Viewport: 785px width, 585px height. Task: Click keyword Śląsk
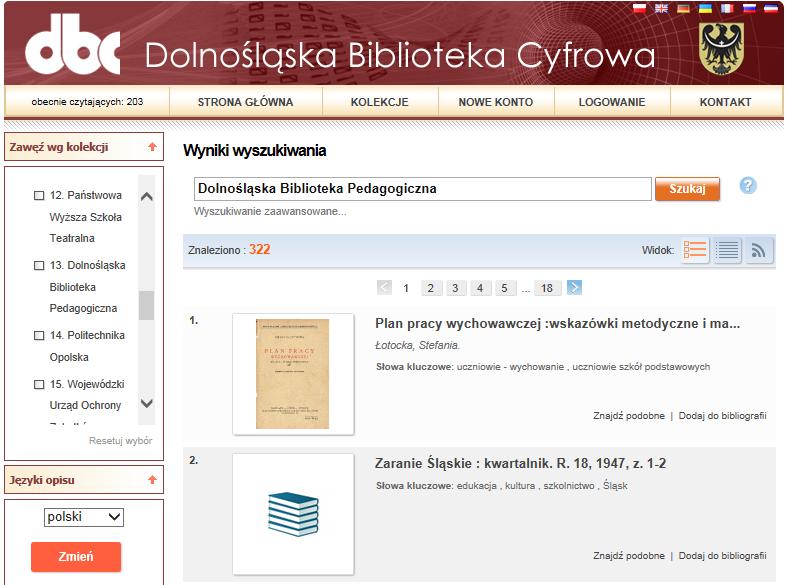(615, 485)
